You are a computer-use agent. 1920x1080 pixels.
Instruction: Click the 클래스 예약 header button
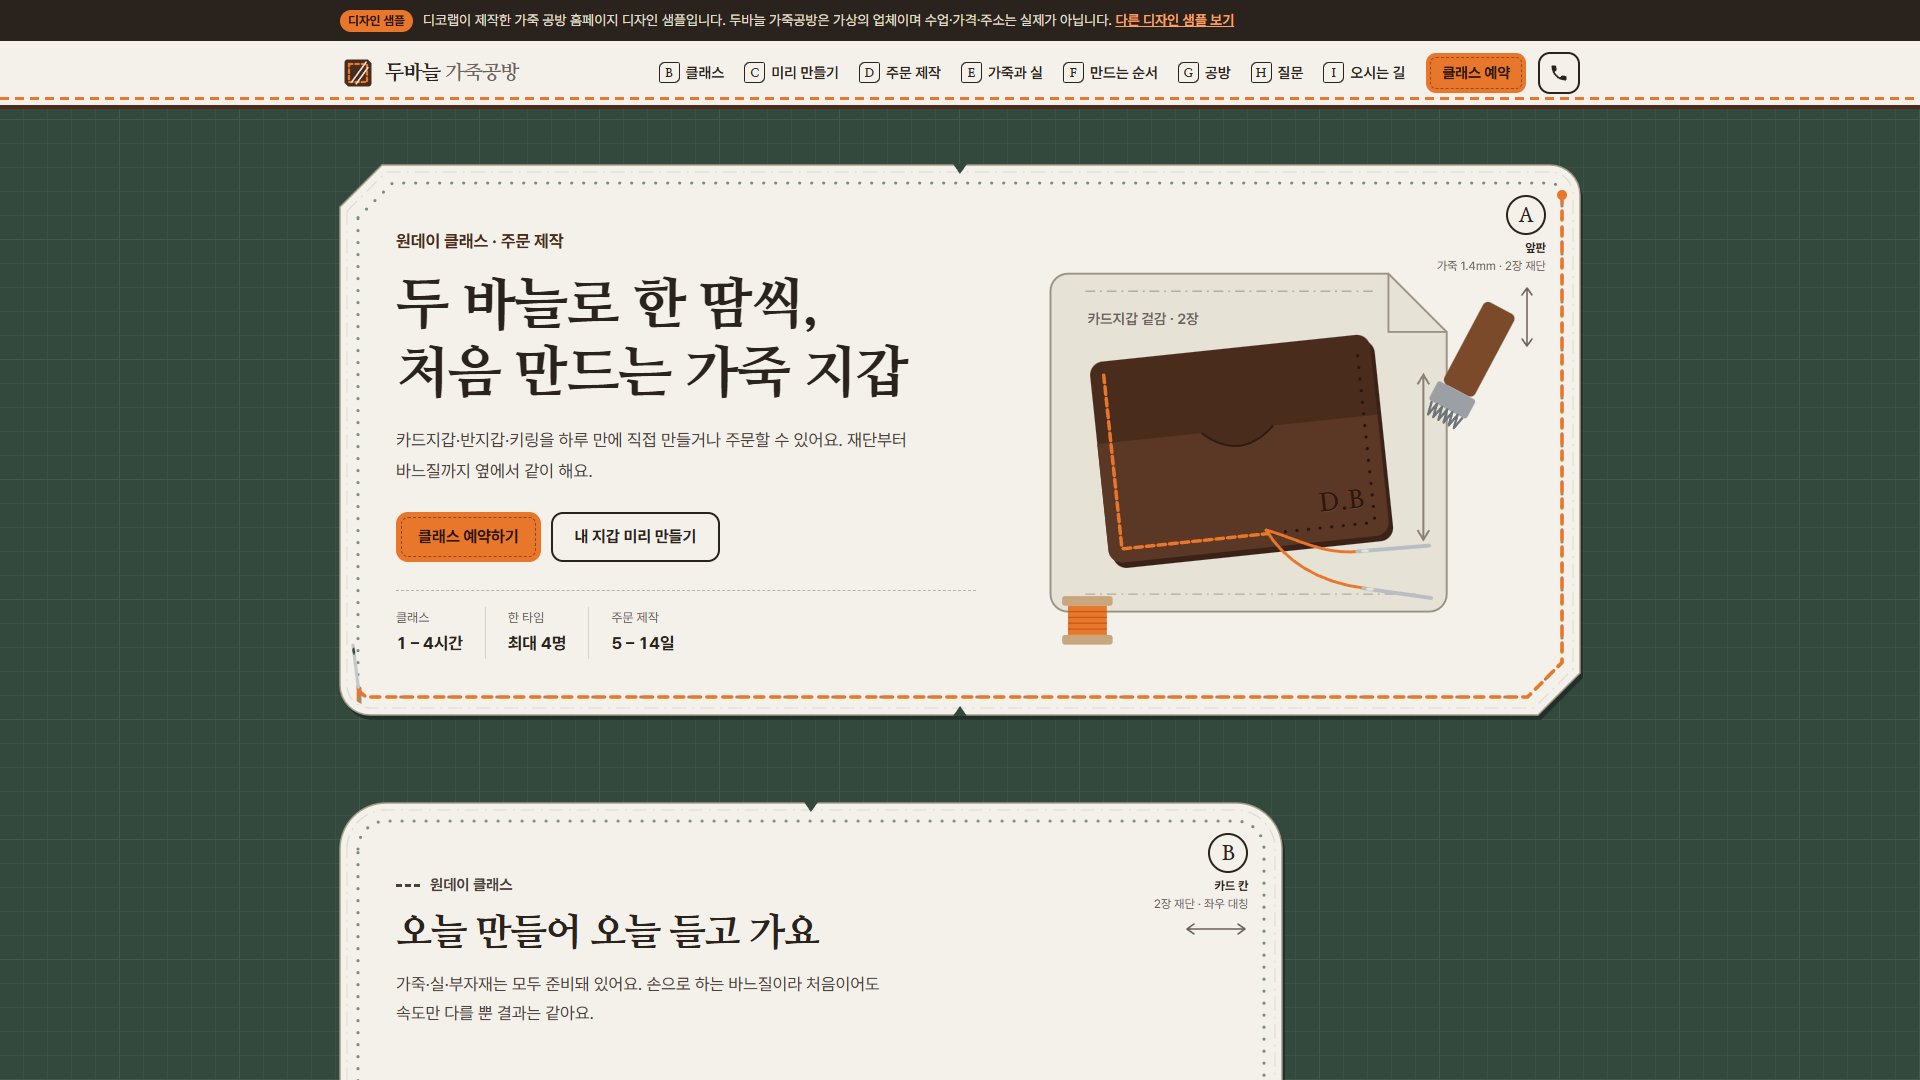coord(1476,73)
